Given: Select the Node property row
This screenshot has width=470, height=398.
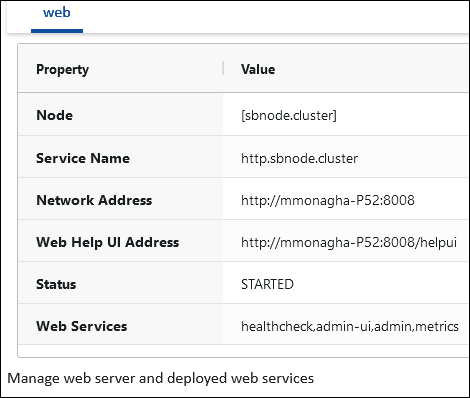Looking at the screenshot, I should click(243, 115).
